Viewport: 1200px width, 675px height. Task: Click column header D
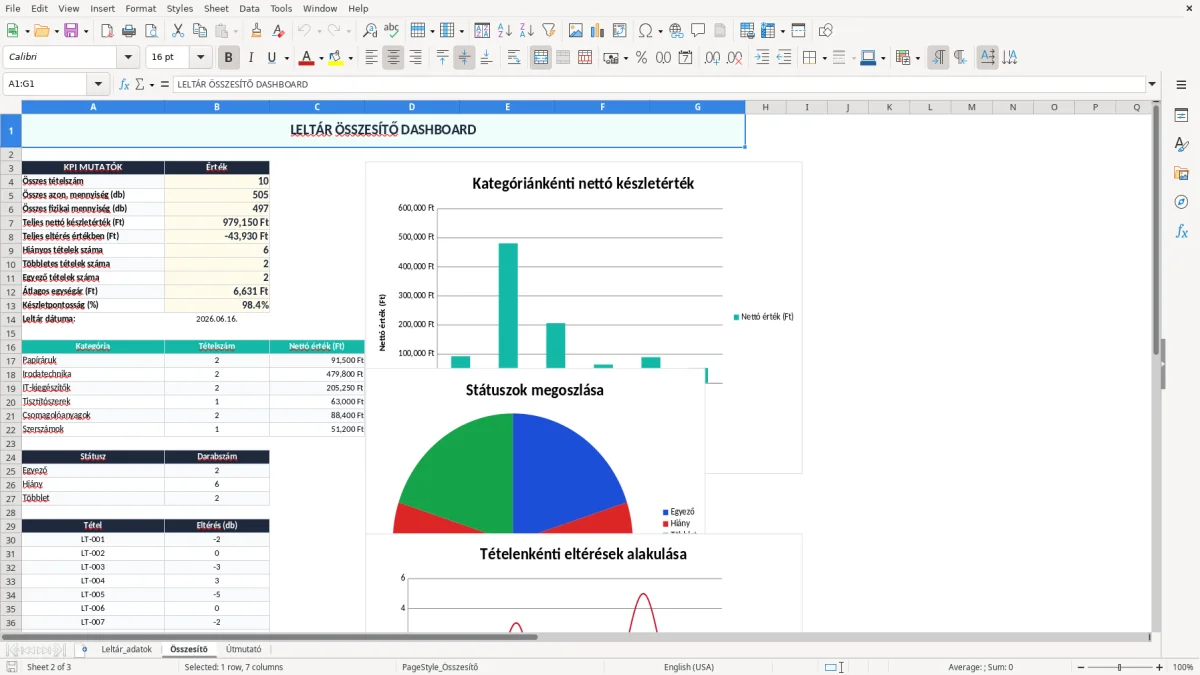[412, 107]
